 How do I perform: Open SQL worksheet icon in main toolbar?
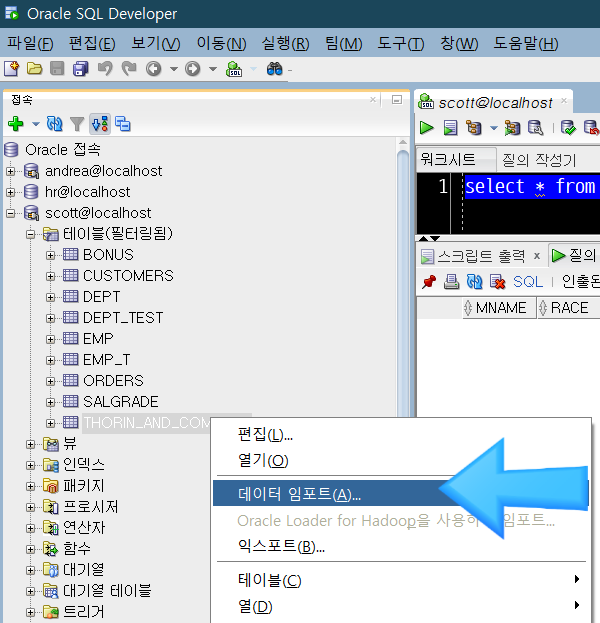pyautogui.click(x=234, y=69)
